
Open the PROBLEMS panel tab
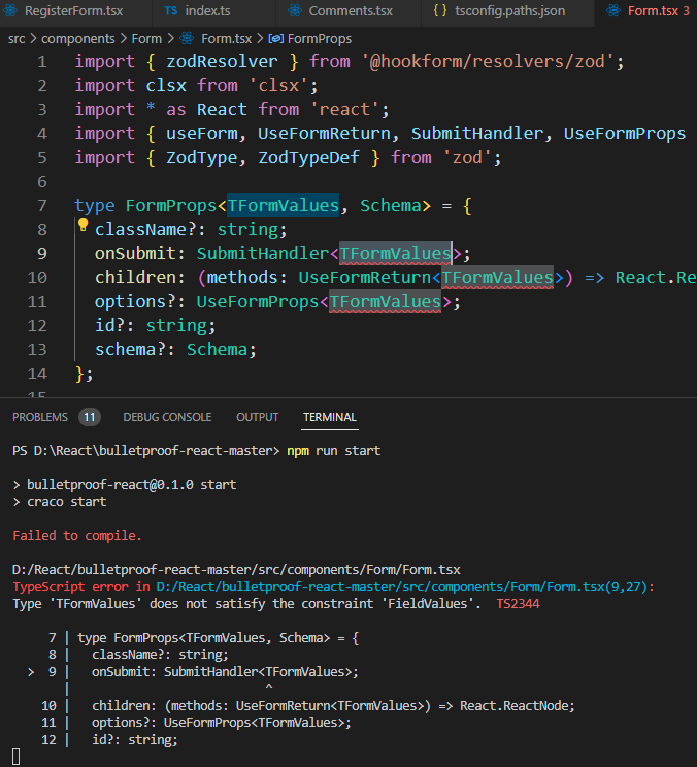click(40, 417)
